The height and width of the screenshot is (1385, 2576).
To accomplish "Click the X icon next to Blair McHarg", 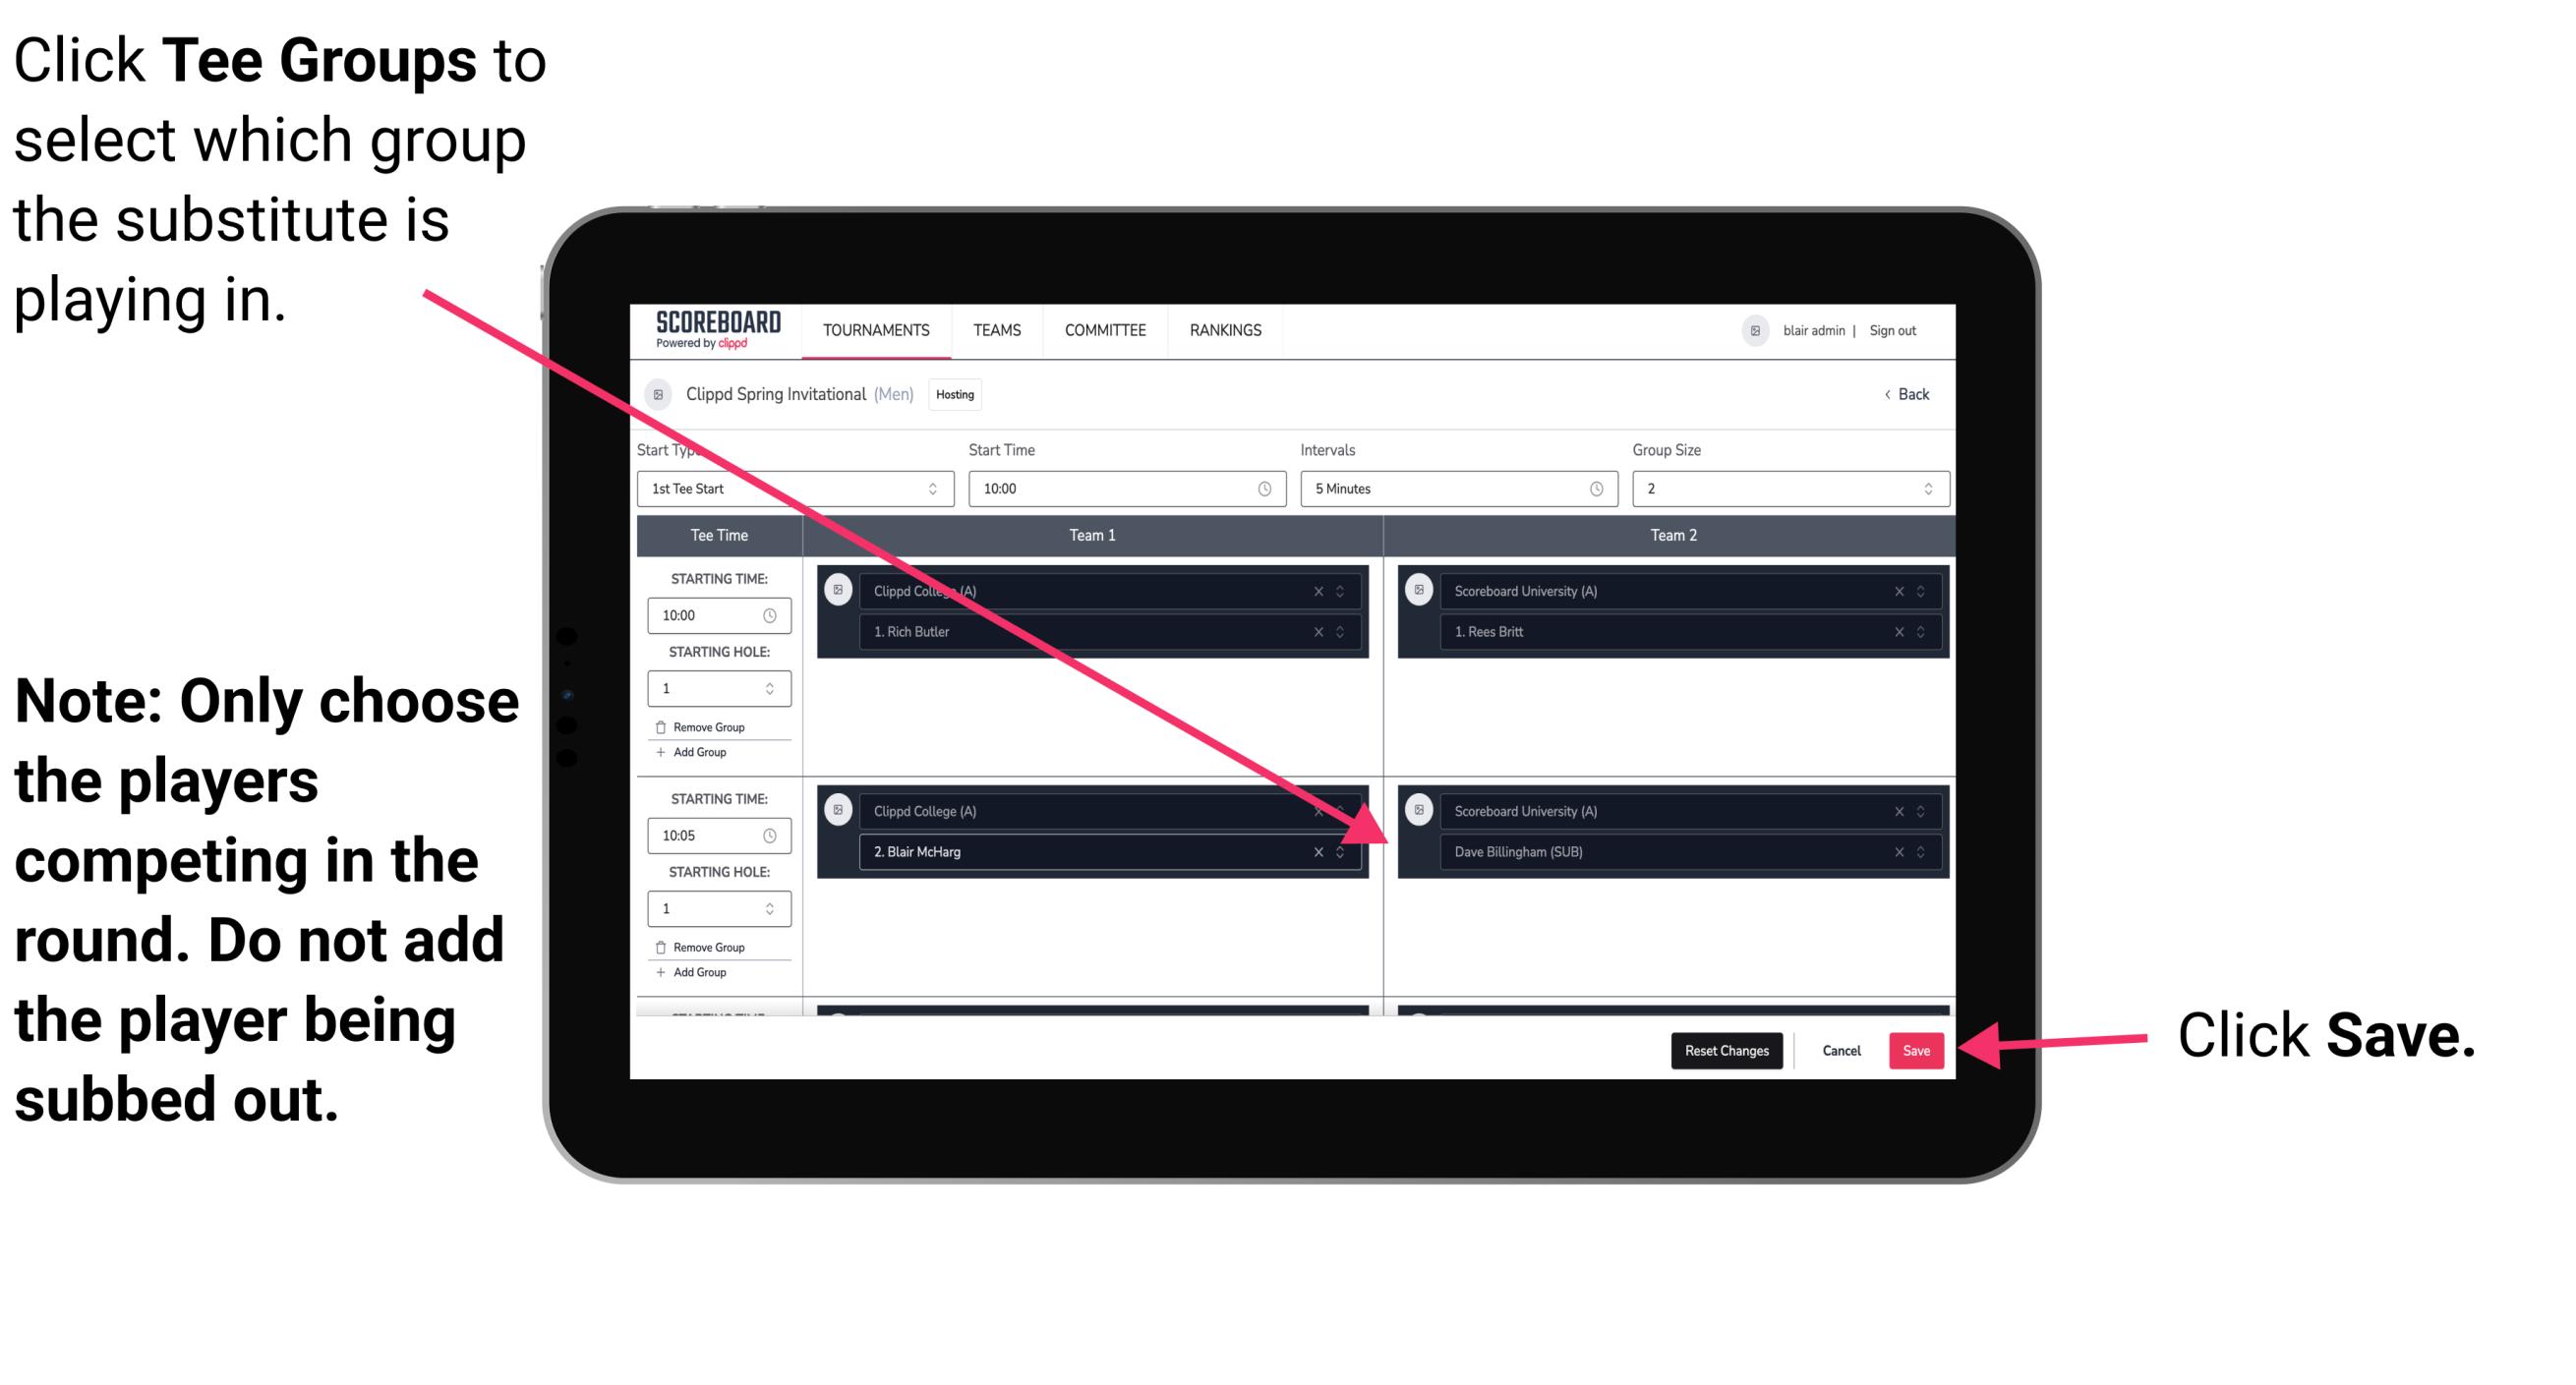I will tap(1320, 851).
